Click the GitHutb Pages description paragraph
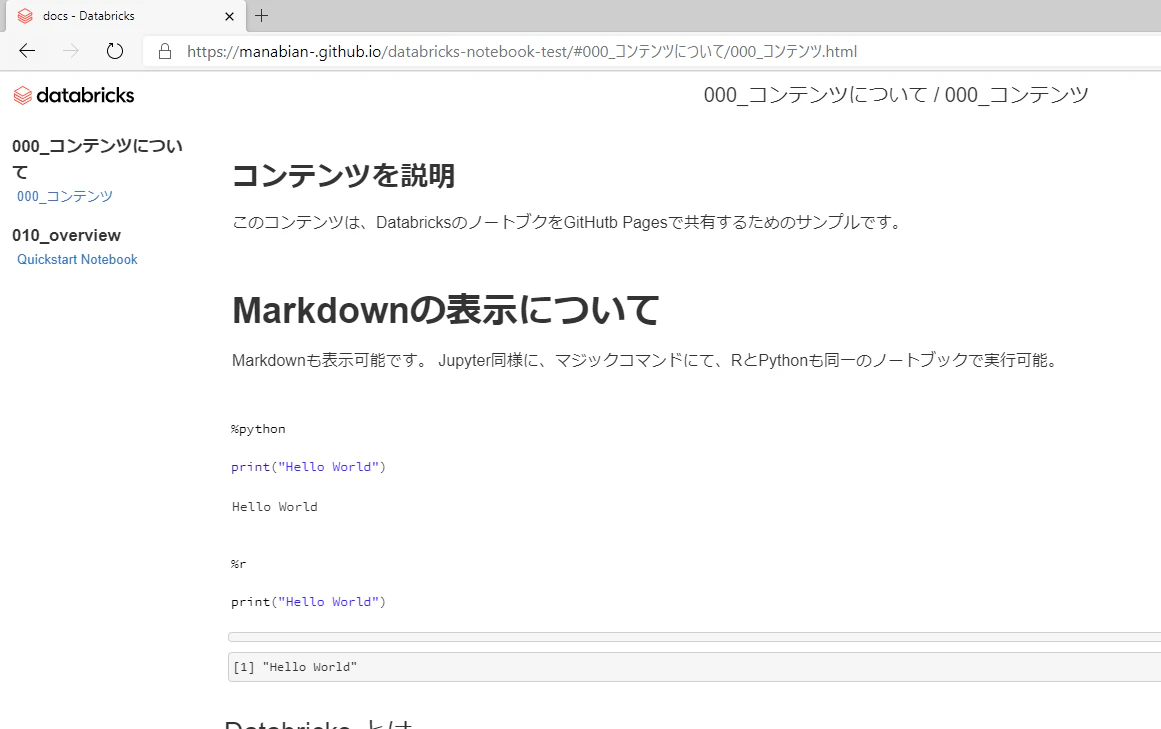The height and width of the screenshot is (729, 1161). coord(567,222)
